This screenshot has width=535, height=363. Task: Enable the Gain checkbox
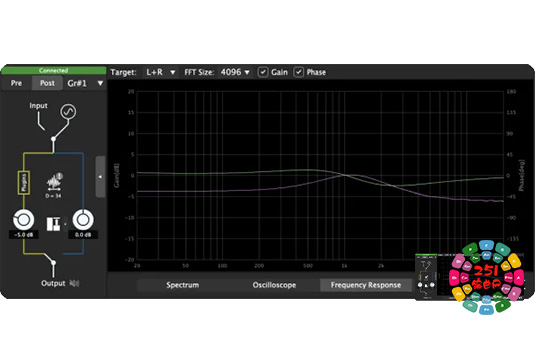[263, 72]
